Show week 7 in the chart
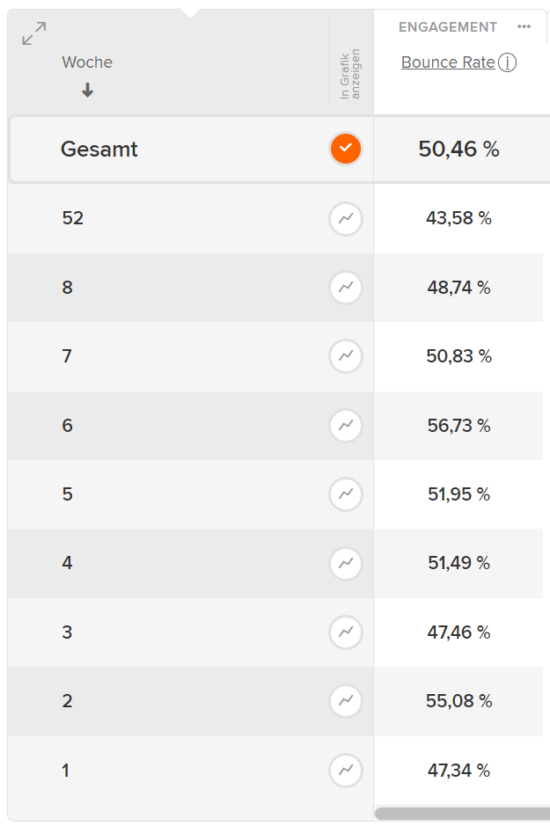The image size is (550, 826). click(x=346, y=356)
